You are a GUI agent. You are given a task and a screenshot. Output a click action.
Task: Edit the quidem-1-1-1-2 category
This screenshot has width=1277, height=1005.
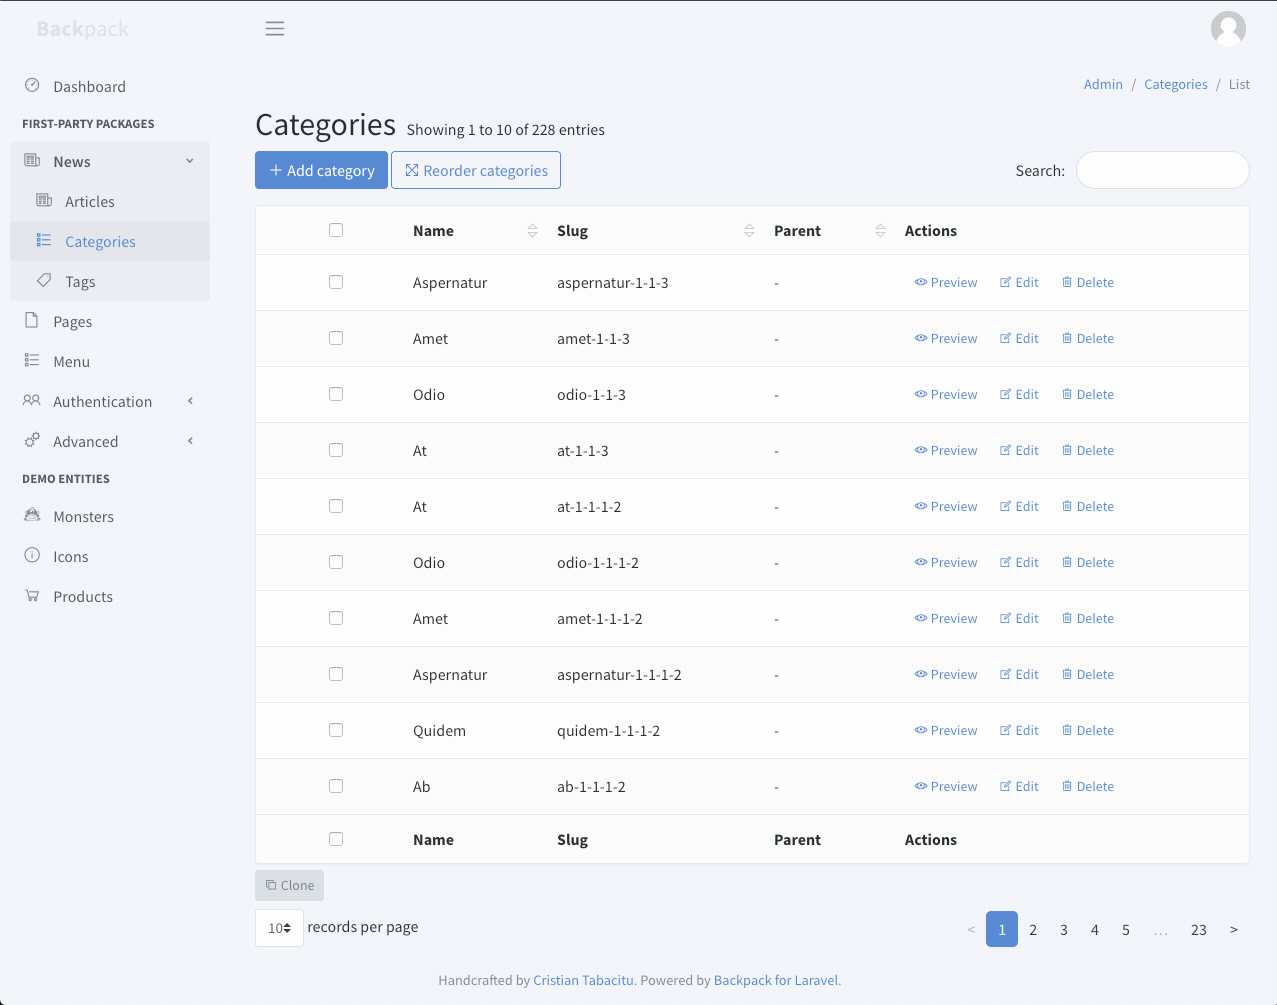[1019, 731]
